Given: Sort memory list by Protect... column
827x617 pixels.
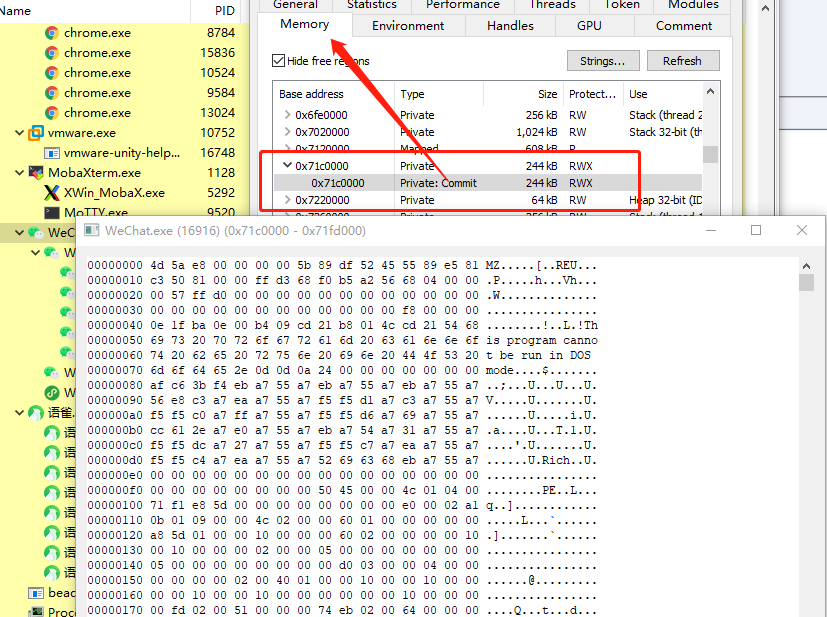Looking at the screenshot, I should (593, 94).
